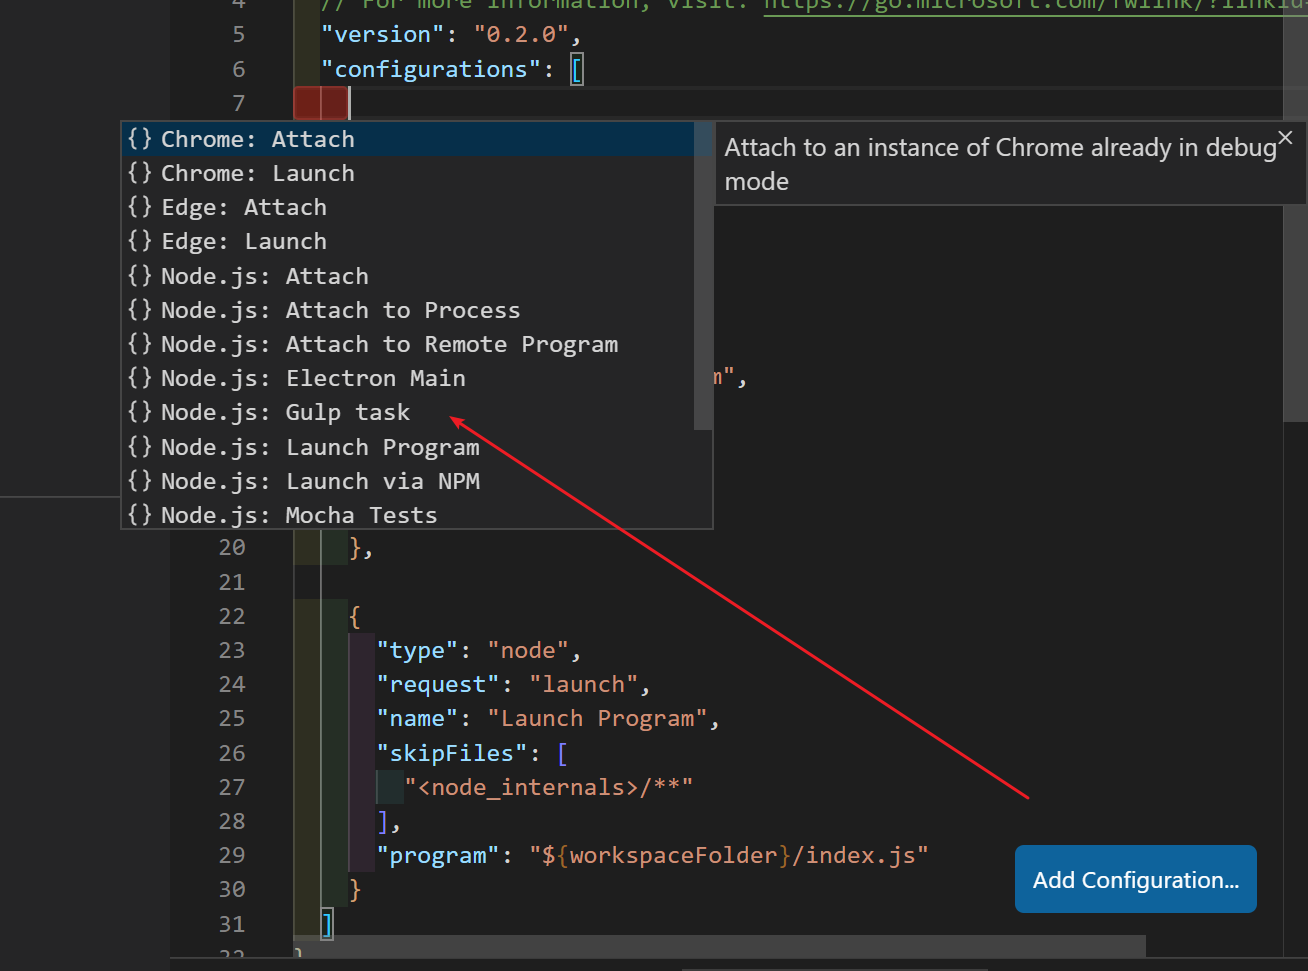This screenshot has width=1308, height=971.
Task: Click the horizontal scrollbar at editor bottom
Action: 719,946
